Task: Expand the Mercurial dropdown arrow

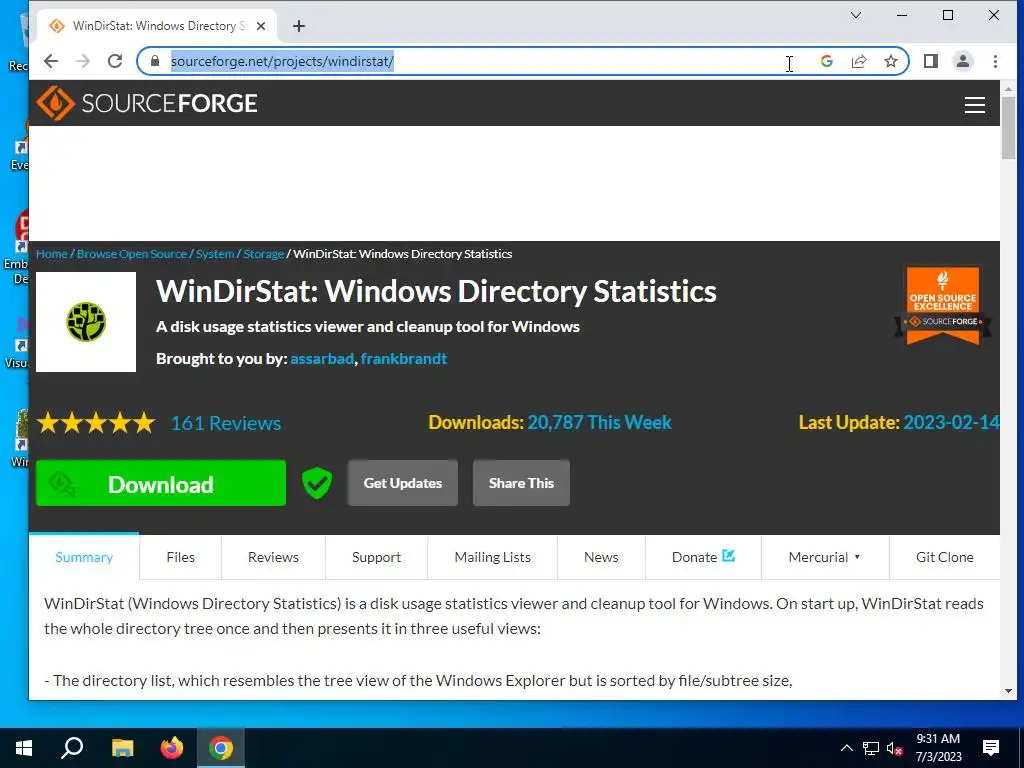Action: click(857, 557)
